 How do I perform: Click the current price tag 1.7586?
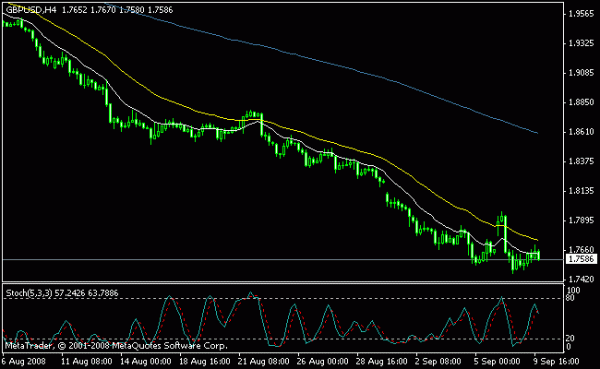point(582,259)
